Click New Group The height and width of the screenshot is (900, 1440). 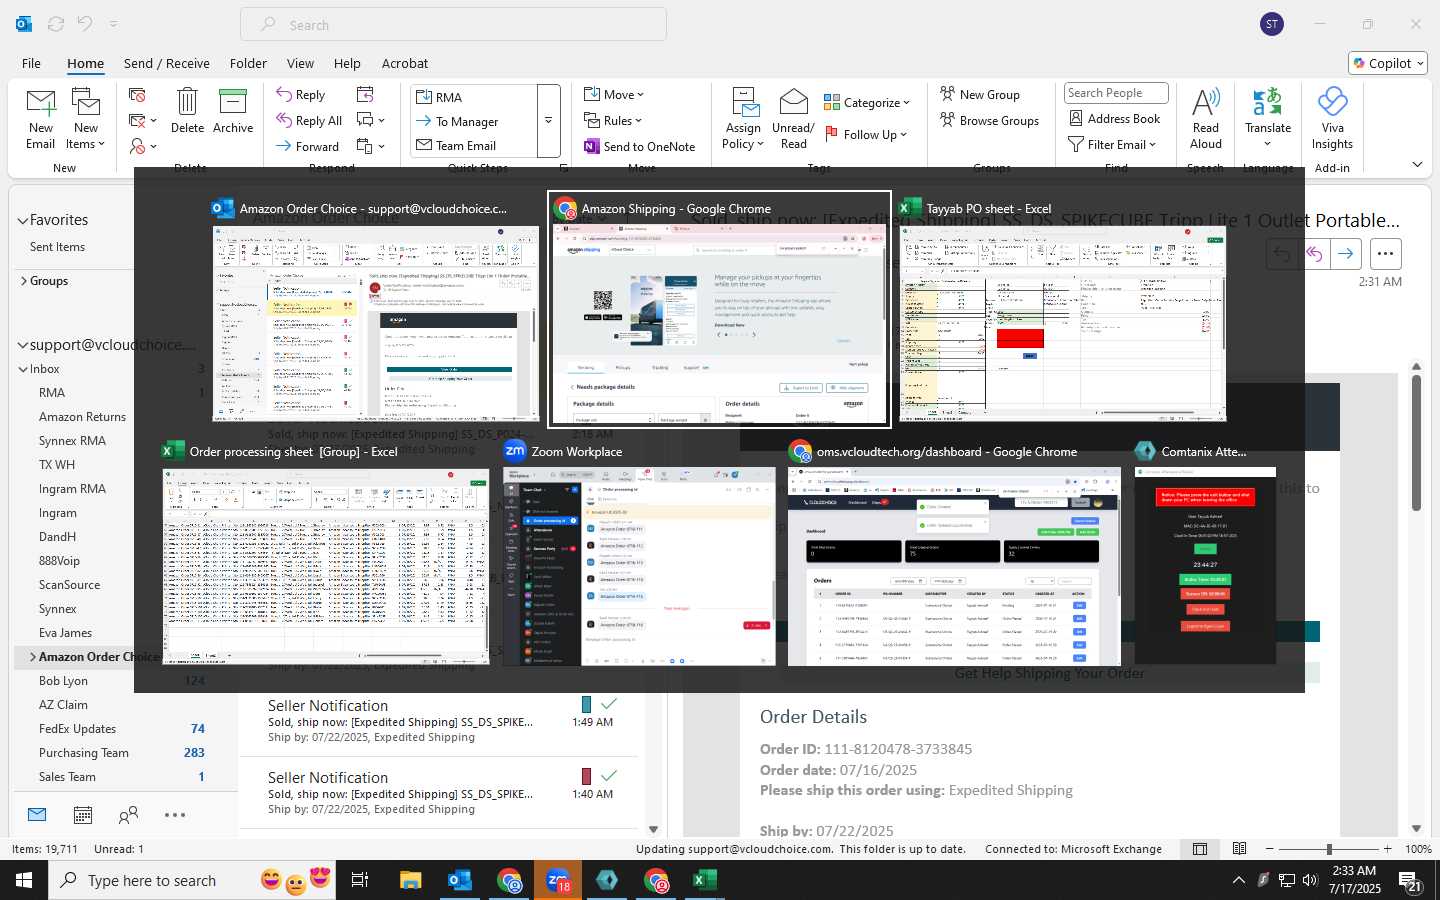pos(980,94)
